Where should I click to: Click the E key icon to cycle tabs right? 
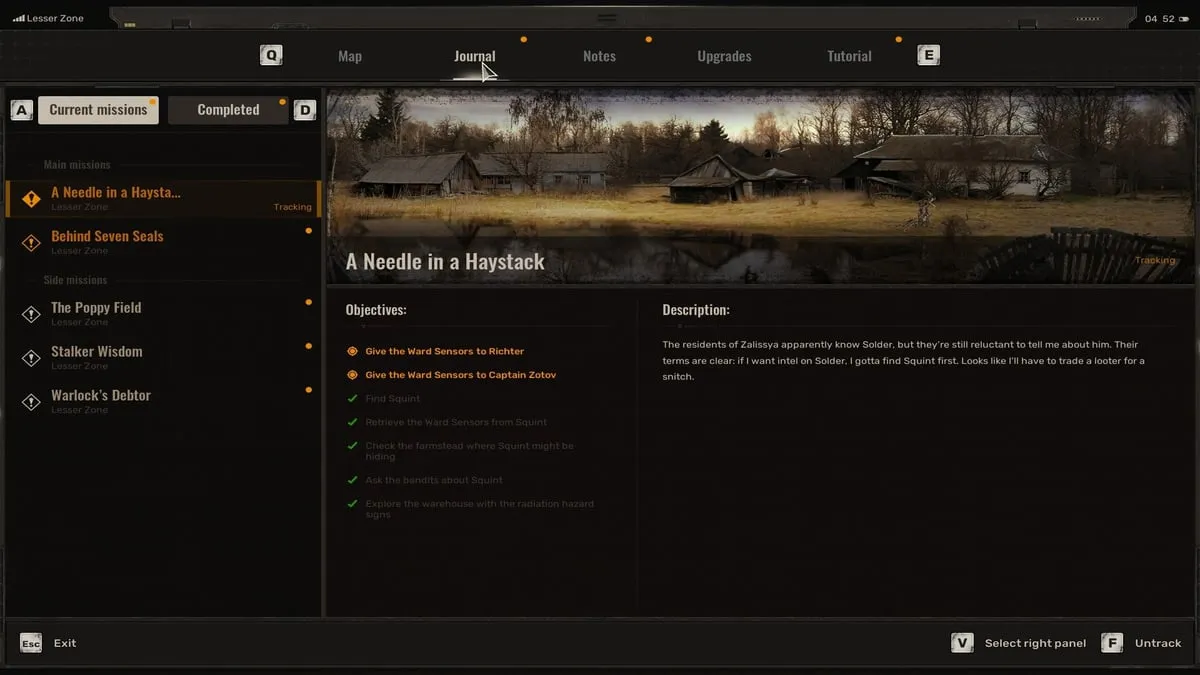tap(928, 55)
